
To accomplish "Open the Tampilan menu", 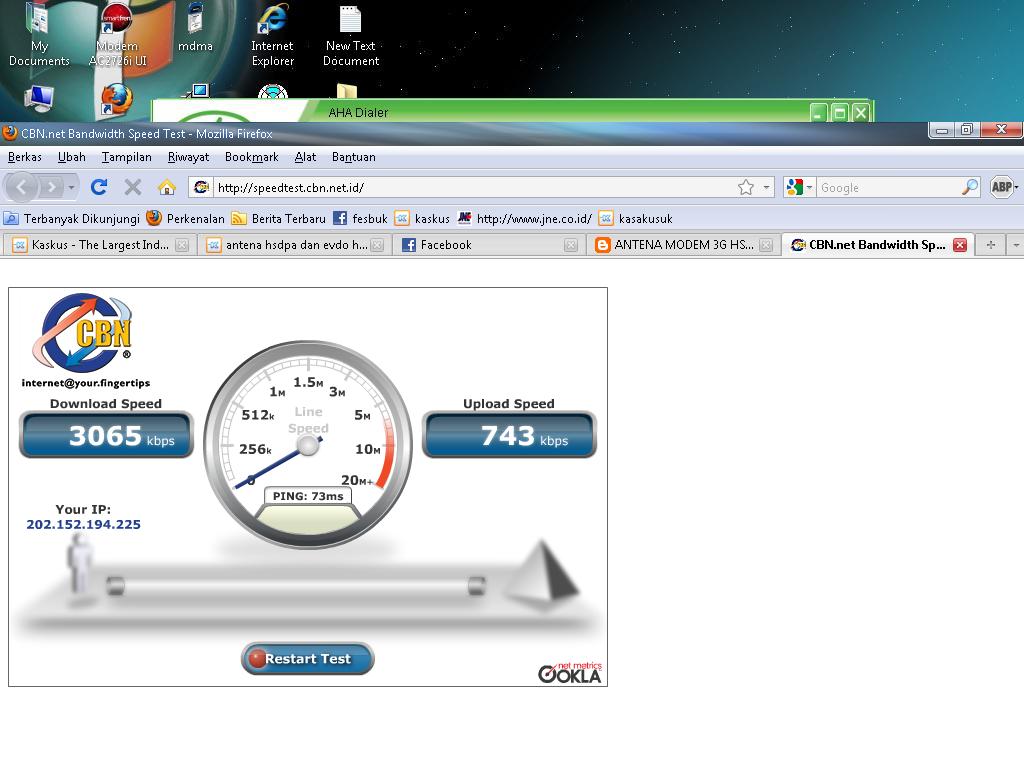I will point(127,157).
